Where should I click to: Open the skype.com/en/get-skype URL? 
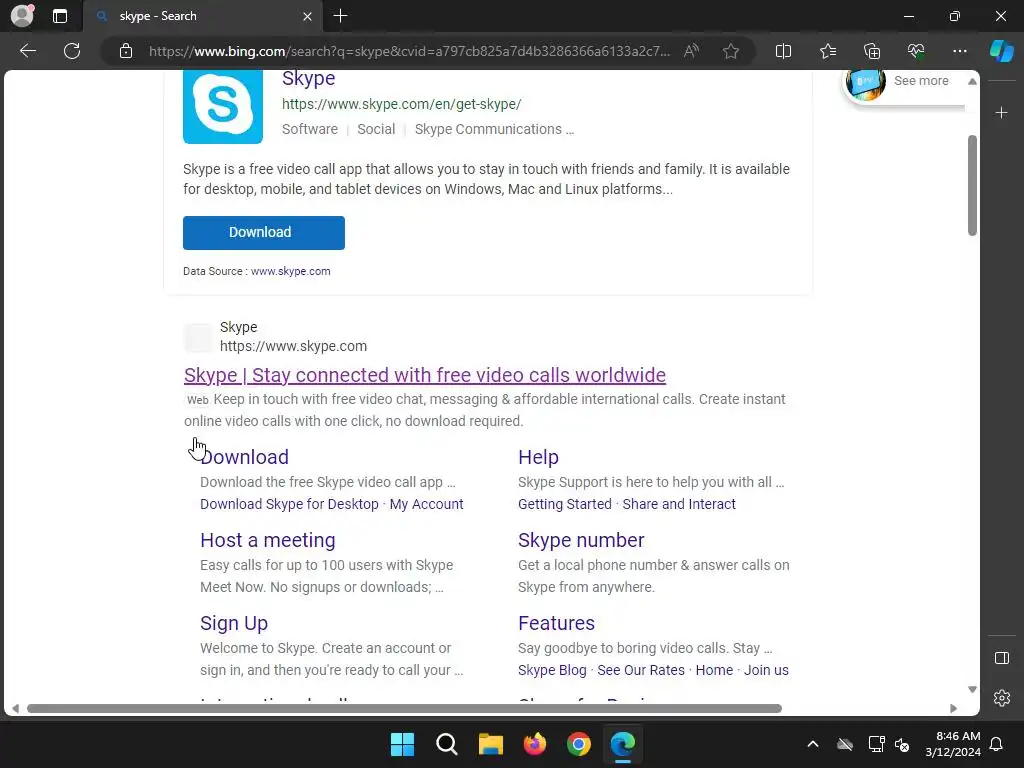[x=401, y=104]
